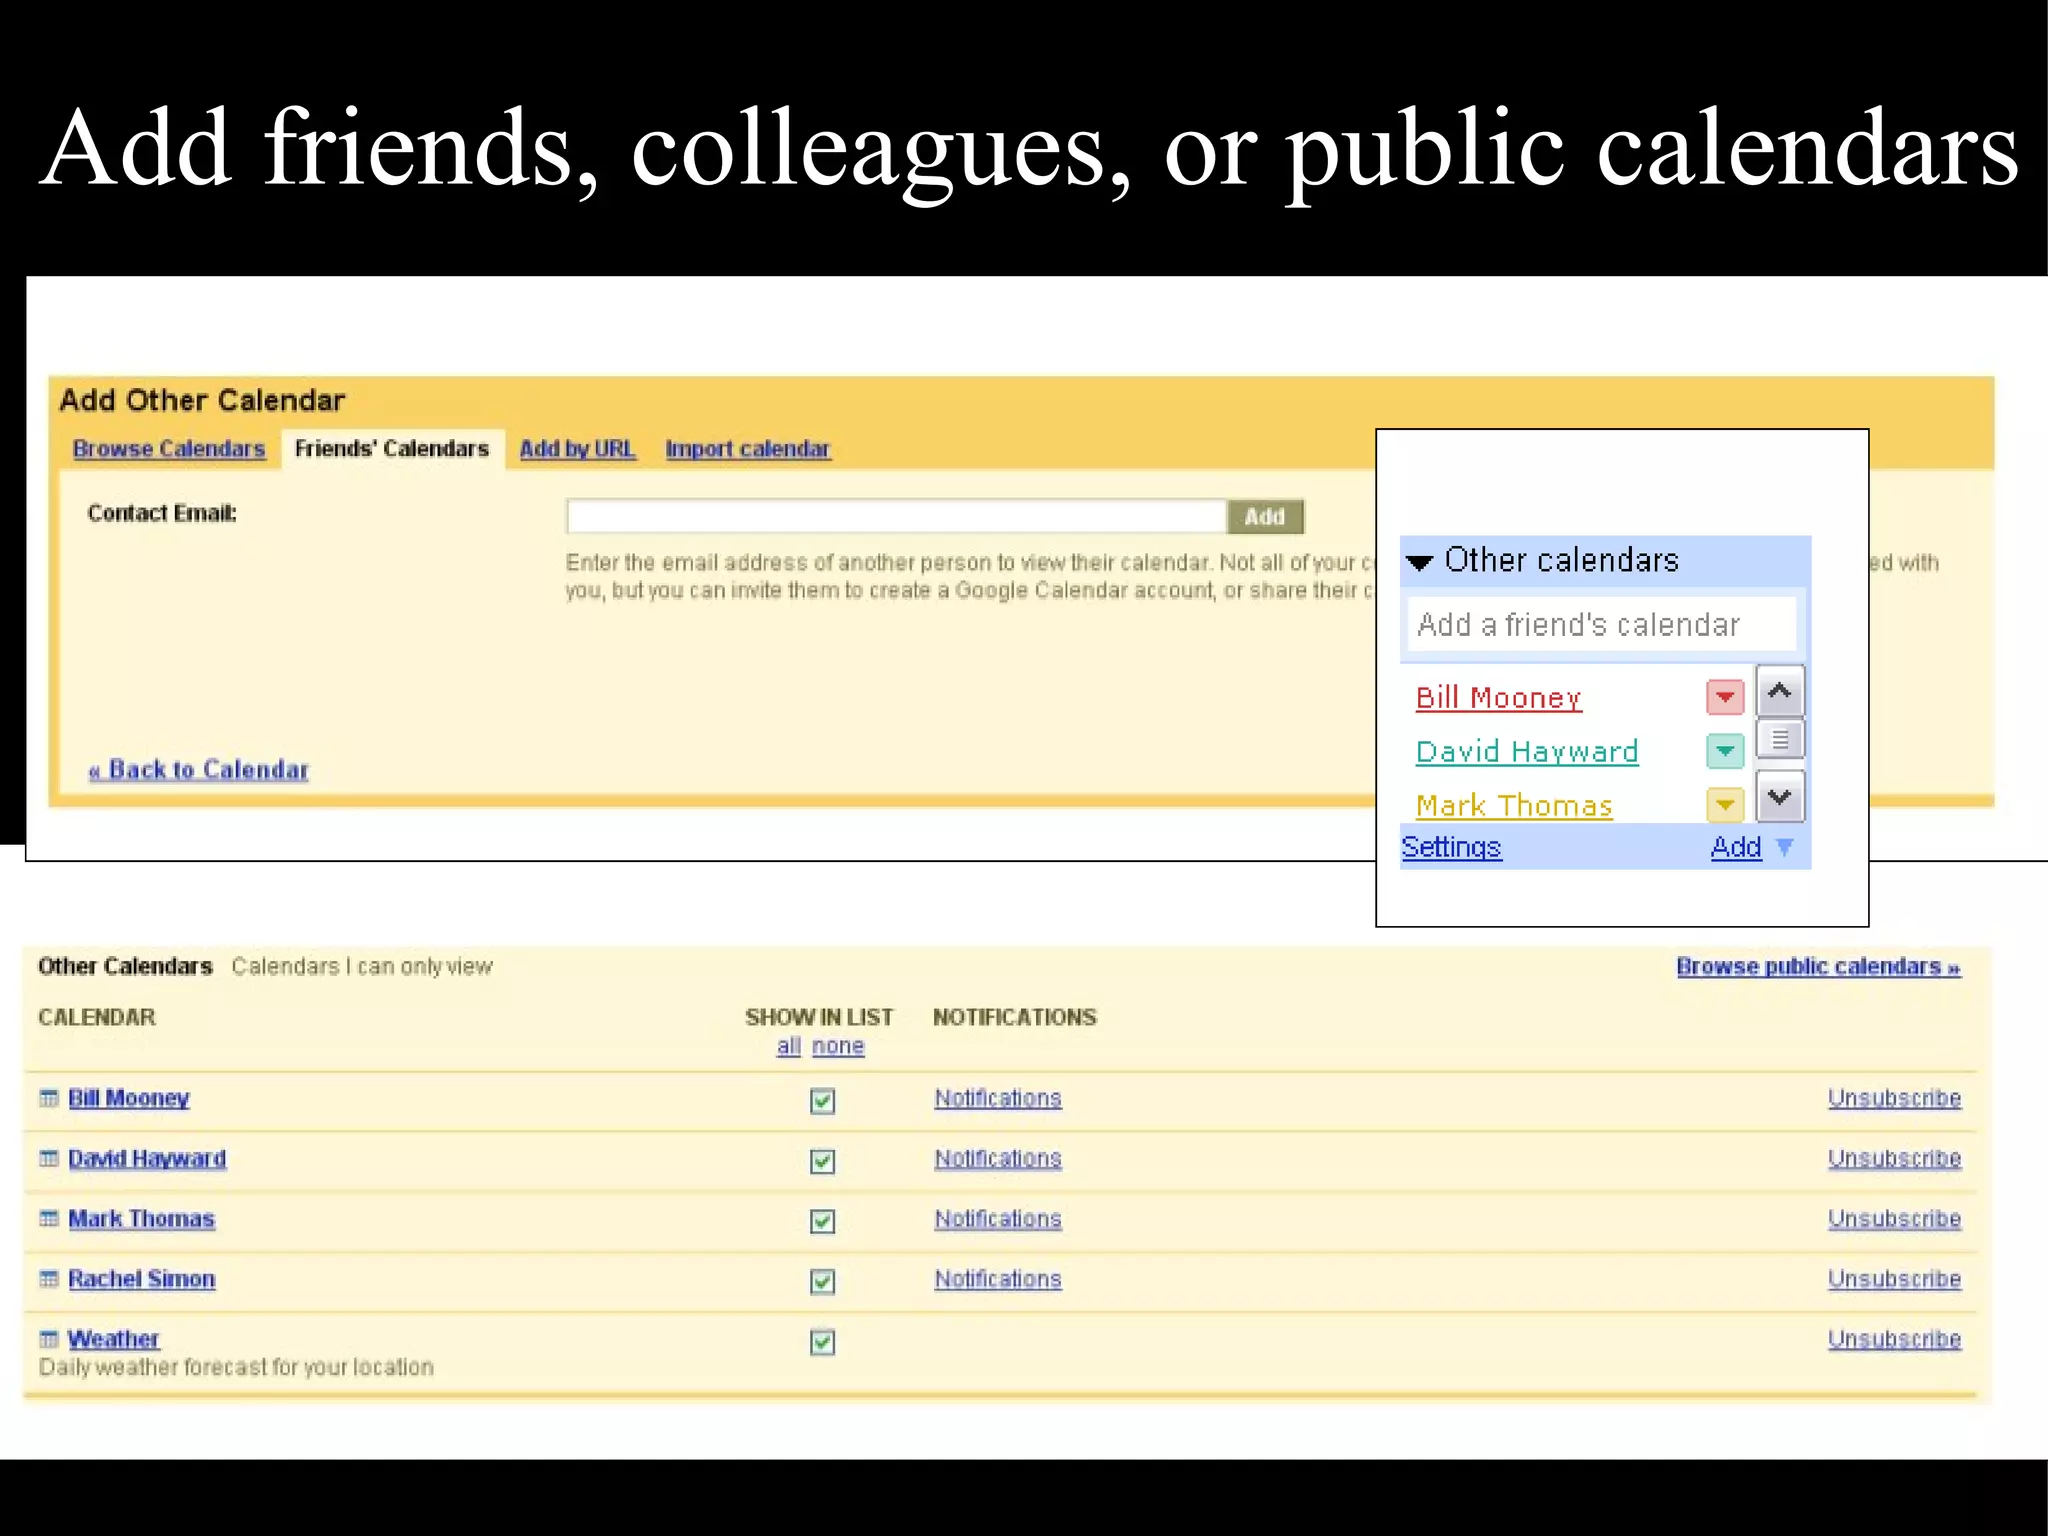Open the Import calendar tab
Image resolution: width=2048 pixels, height=1536 pixels.
pyautogui.click(x=748, y=449)
